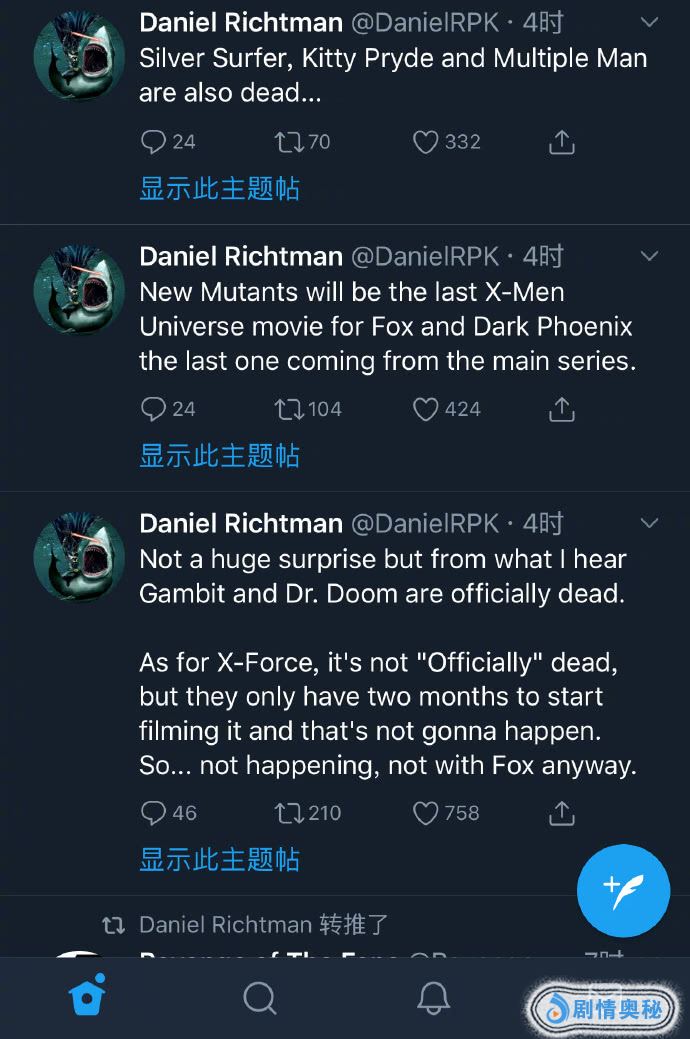Reply to the Silver Surfer tweet
Viewport: 690px width, 1039px height.
[153, 142]
